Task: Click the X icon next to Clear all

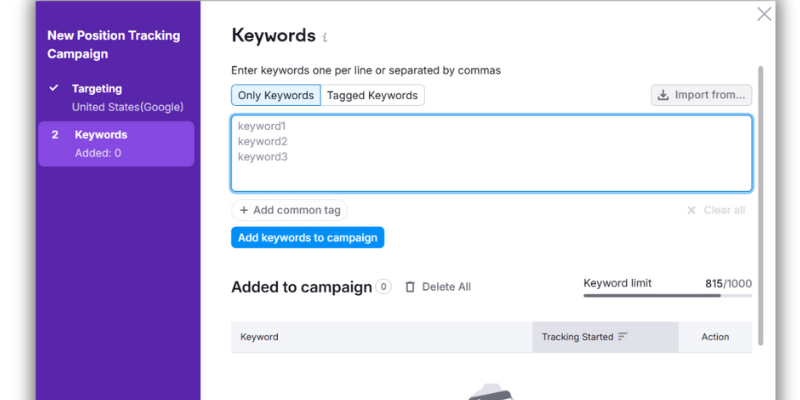Action: 691,210
